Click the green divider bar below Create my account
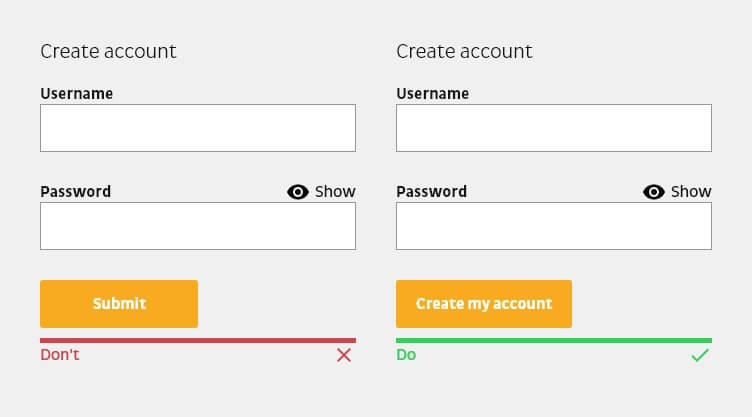Screen dimensions: 752x417 point(554,340)
